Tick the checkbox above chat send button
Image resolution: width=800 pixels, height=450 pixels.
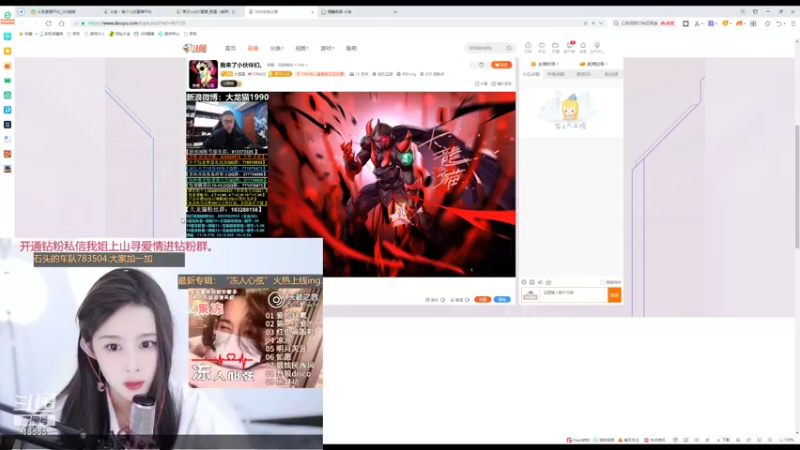click(603, 282)
